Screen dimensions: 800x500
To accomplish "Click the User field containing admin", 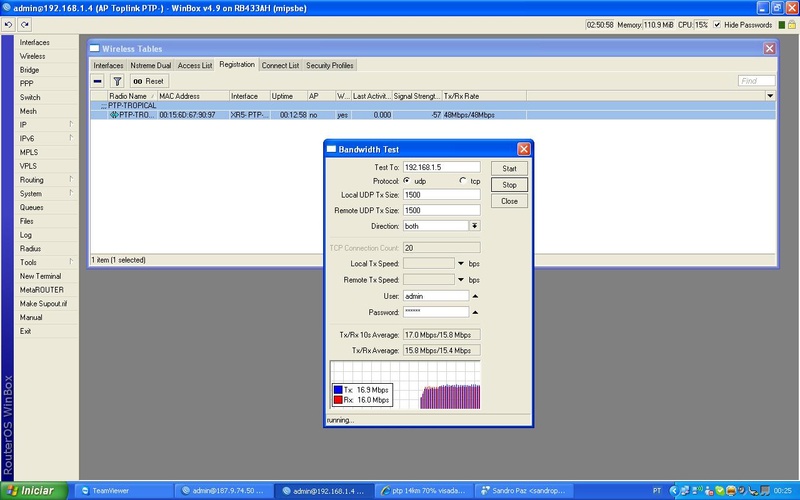I will (x=436, y=296).
